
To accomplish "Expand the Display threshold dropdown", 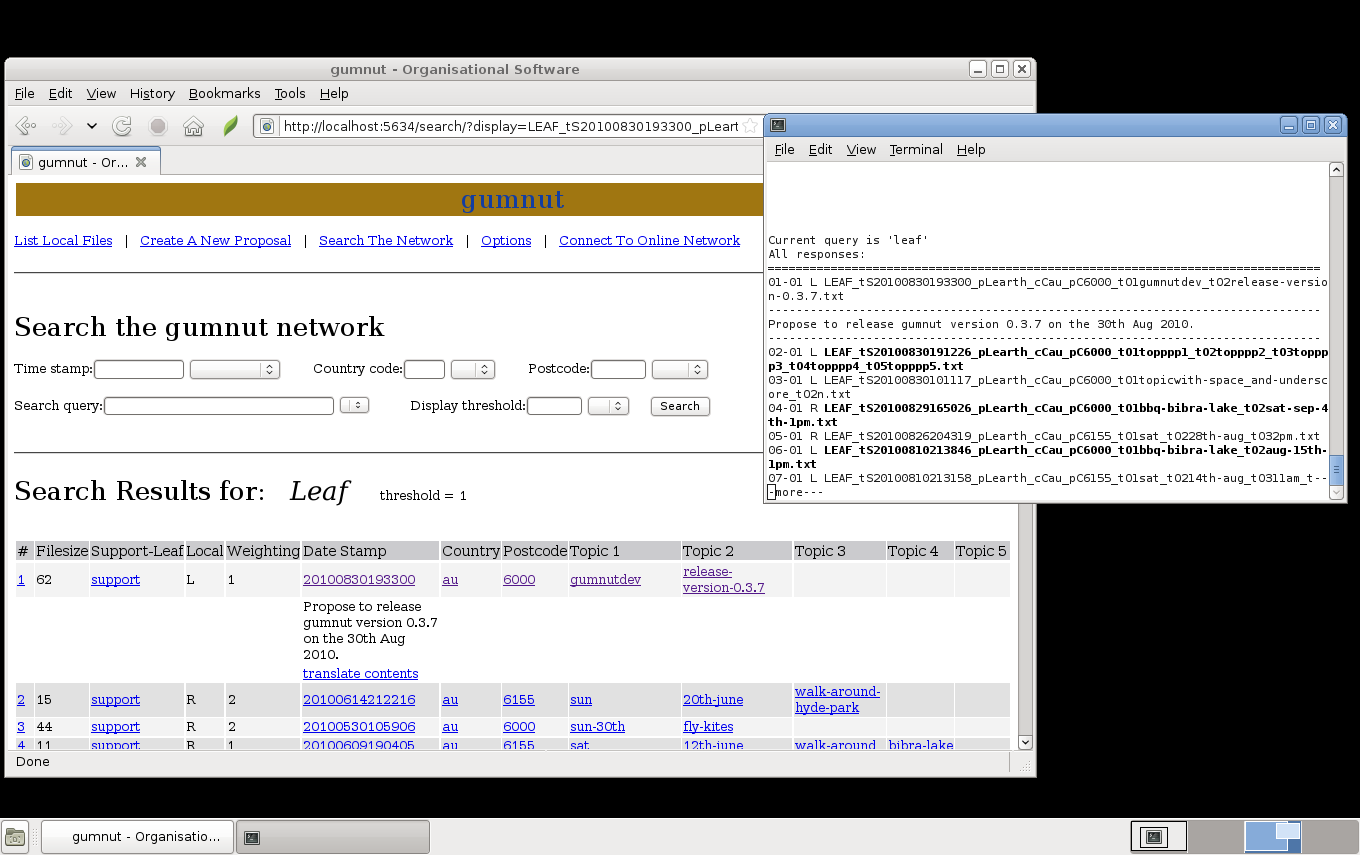I will point(608,406).
